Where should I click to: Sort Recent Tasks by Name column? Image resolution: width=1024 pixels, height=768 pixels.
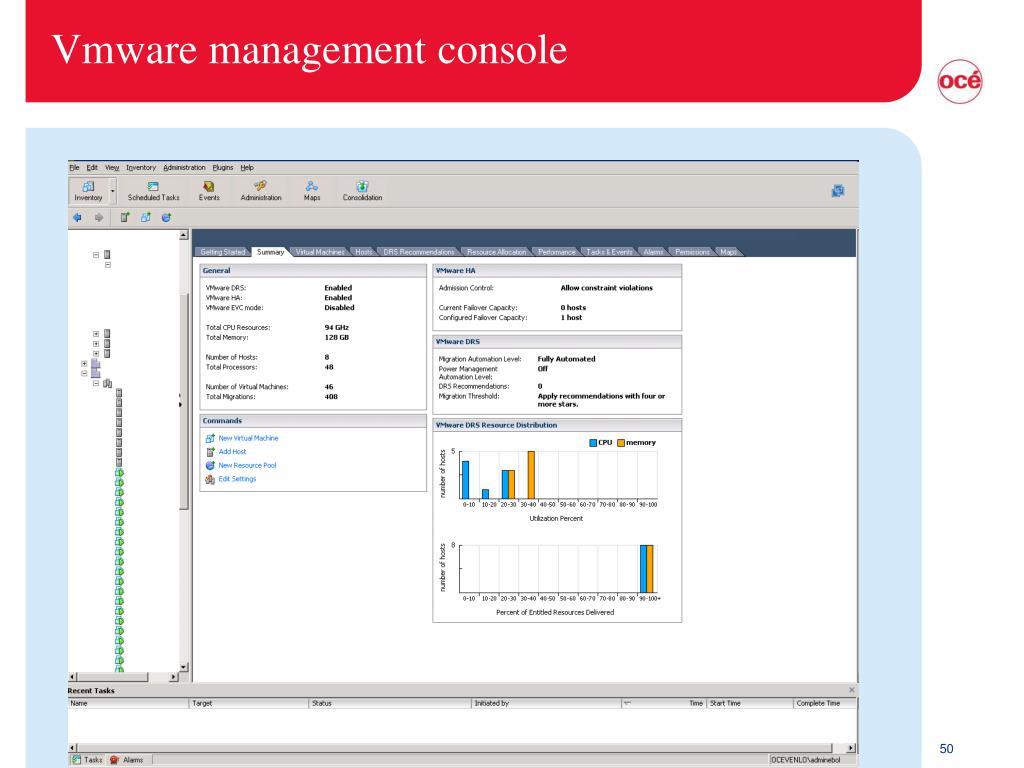click(128, 703)
